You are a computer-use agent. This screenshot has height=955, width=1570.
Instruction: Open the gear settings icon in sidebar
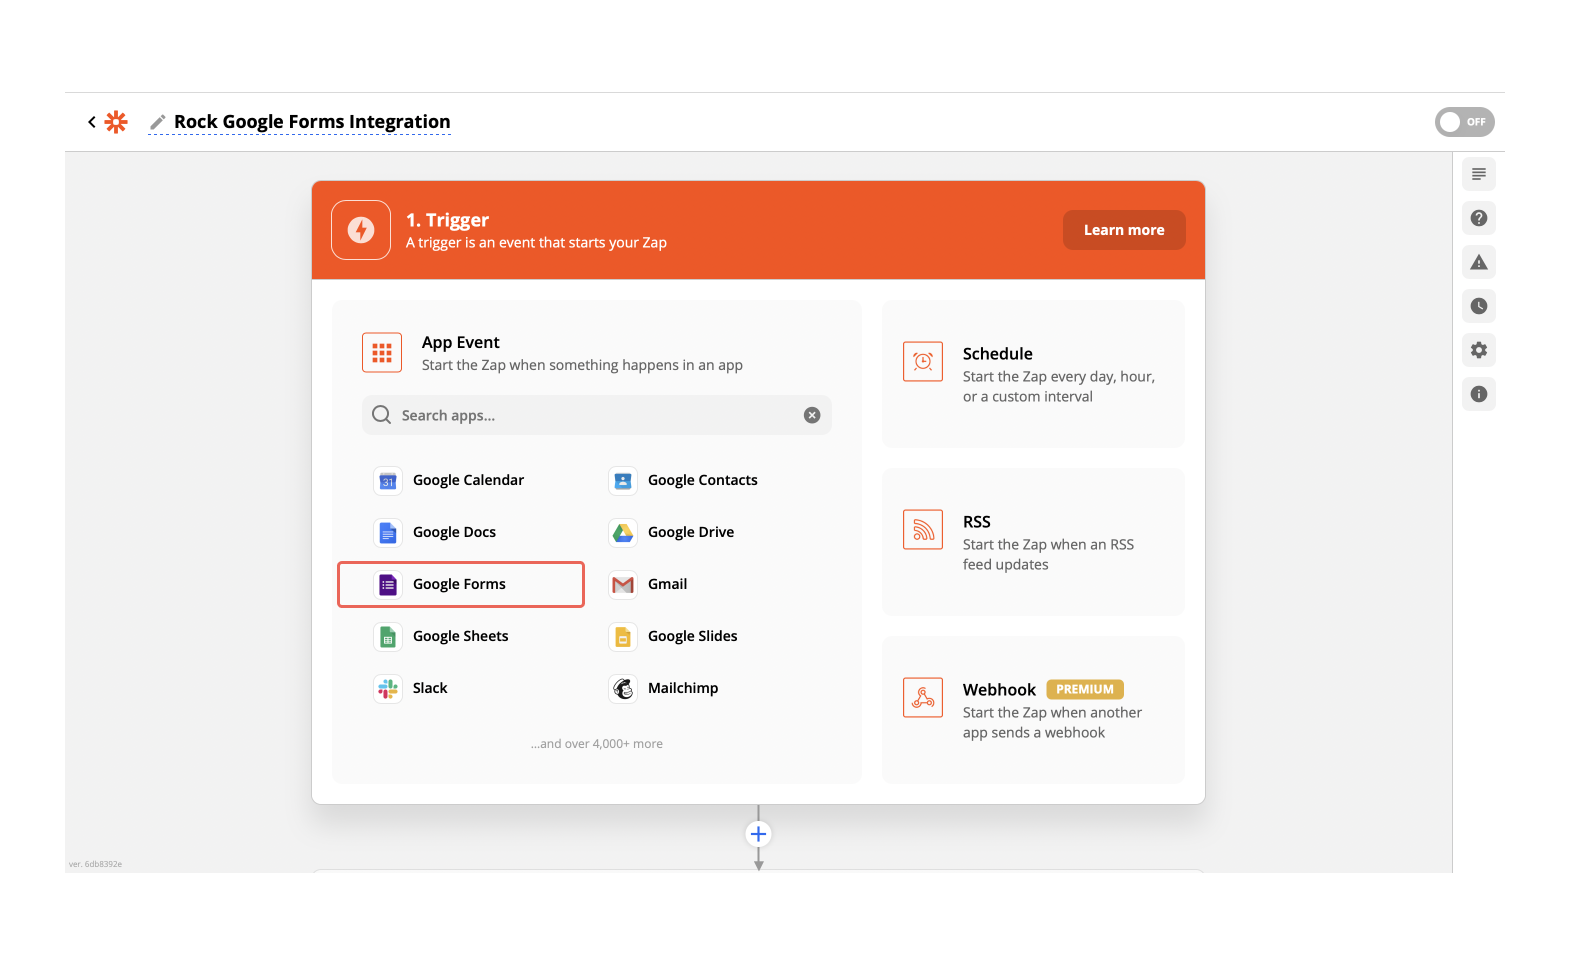point(1479,350)
